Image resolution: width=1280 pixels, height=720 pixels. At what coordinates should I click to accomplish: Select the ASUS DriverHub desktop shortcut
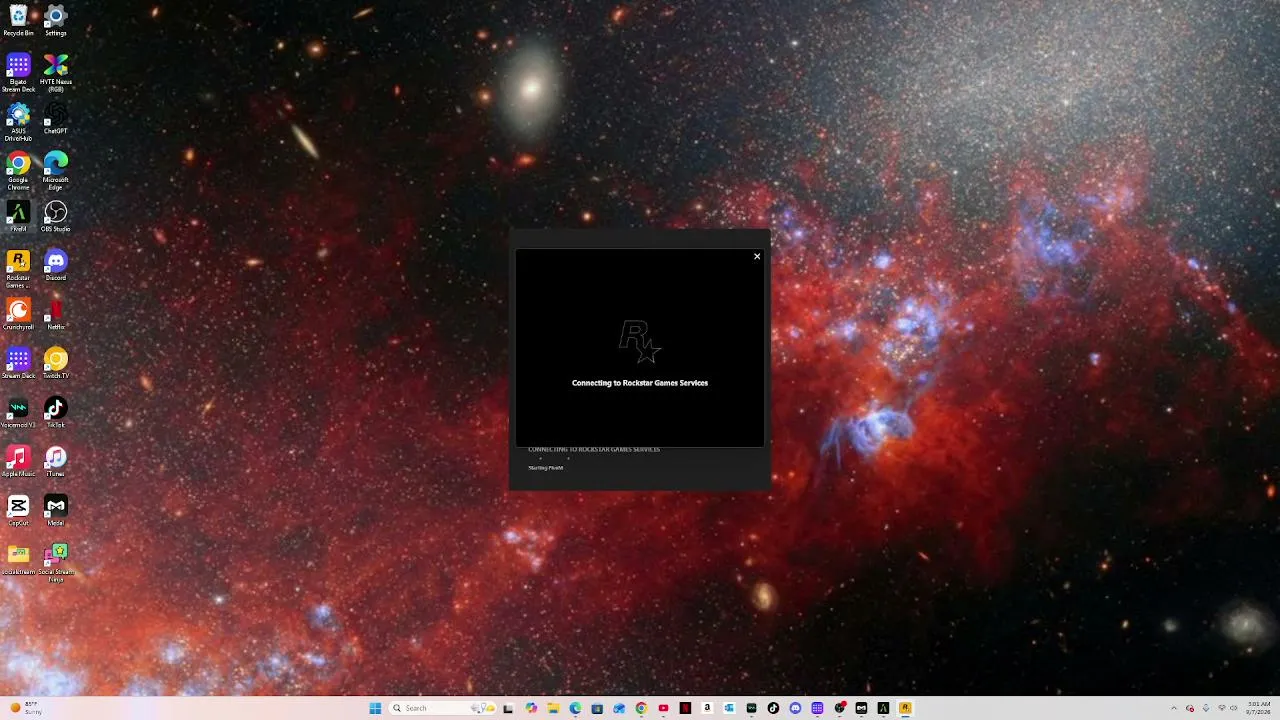click(18, 123)
